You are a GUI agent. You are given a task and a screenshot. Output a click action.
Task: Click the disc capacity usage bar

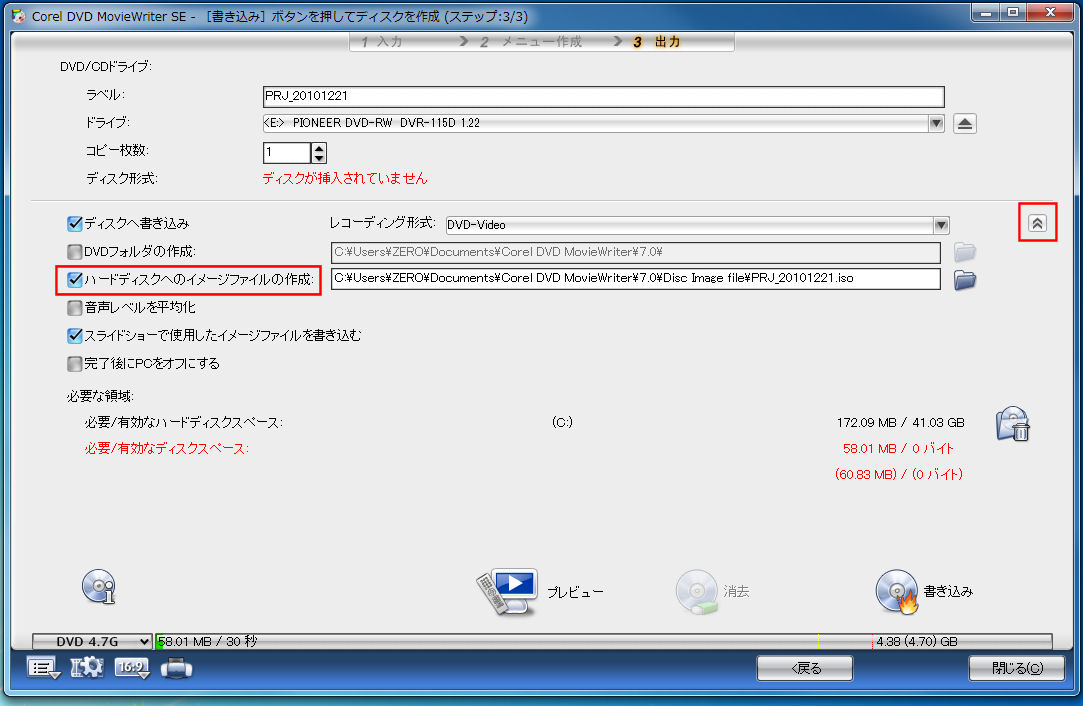[x=604, y=642]
